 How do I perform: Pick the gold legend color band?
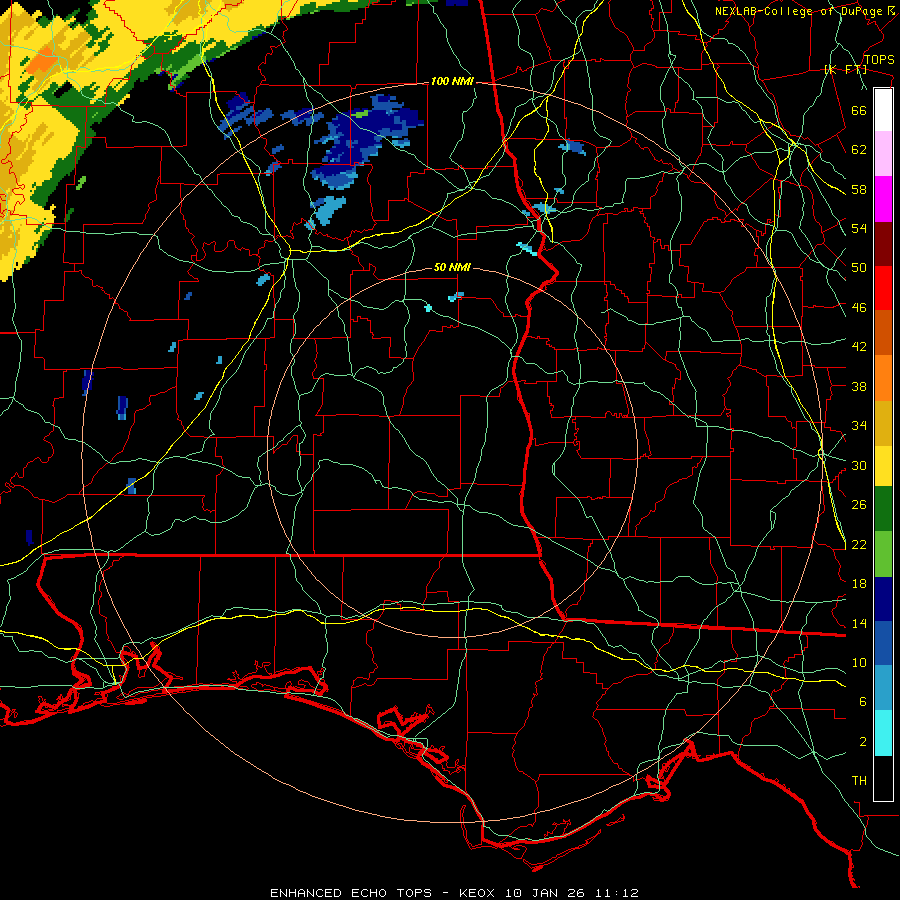pos(883,423)
